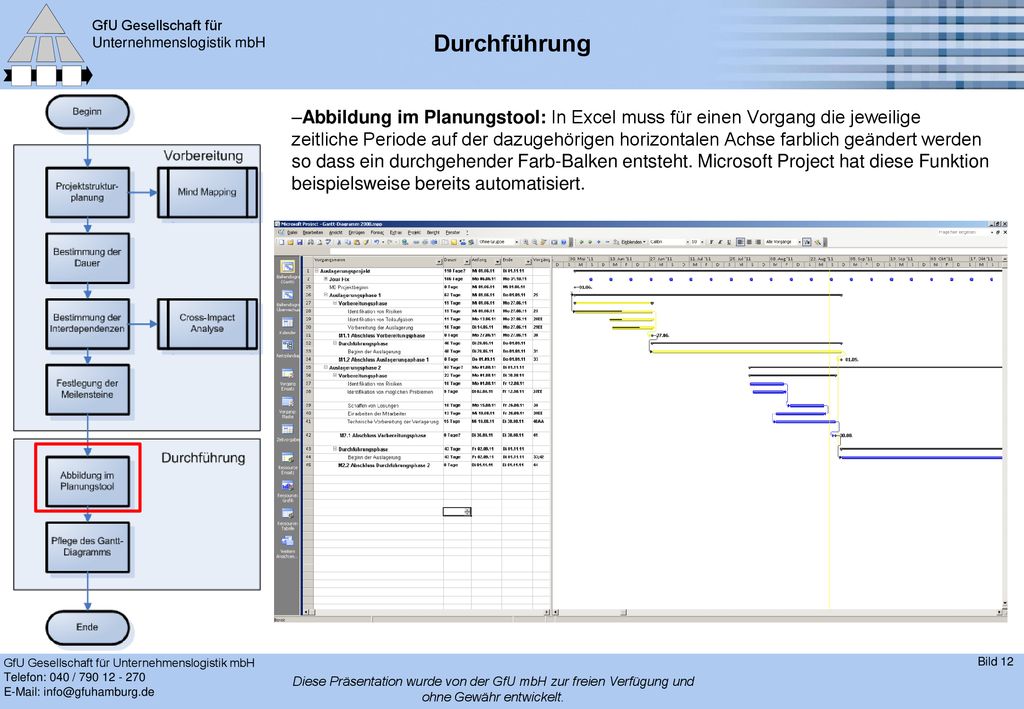Screen dimensions: 1024x709
Task: Open the Einfügen menu
Action: click(x=357, y=232)
